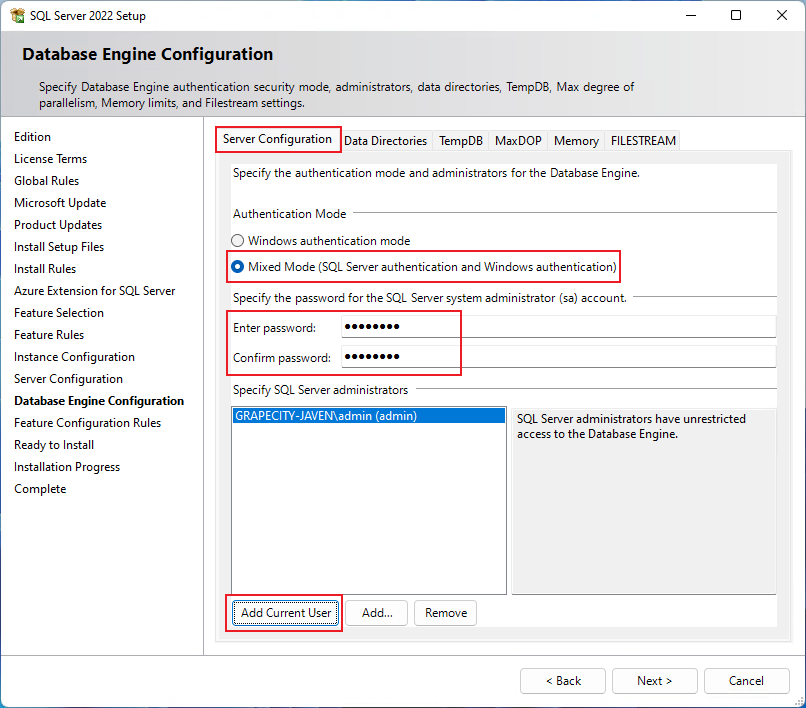Screen dimensions: 806x708
Task: Minimize the SQL Server Setup window
Action: 691,15
